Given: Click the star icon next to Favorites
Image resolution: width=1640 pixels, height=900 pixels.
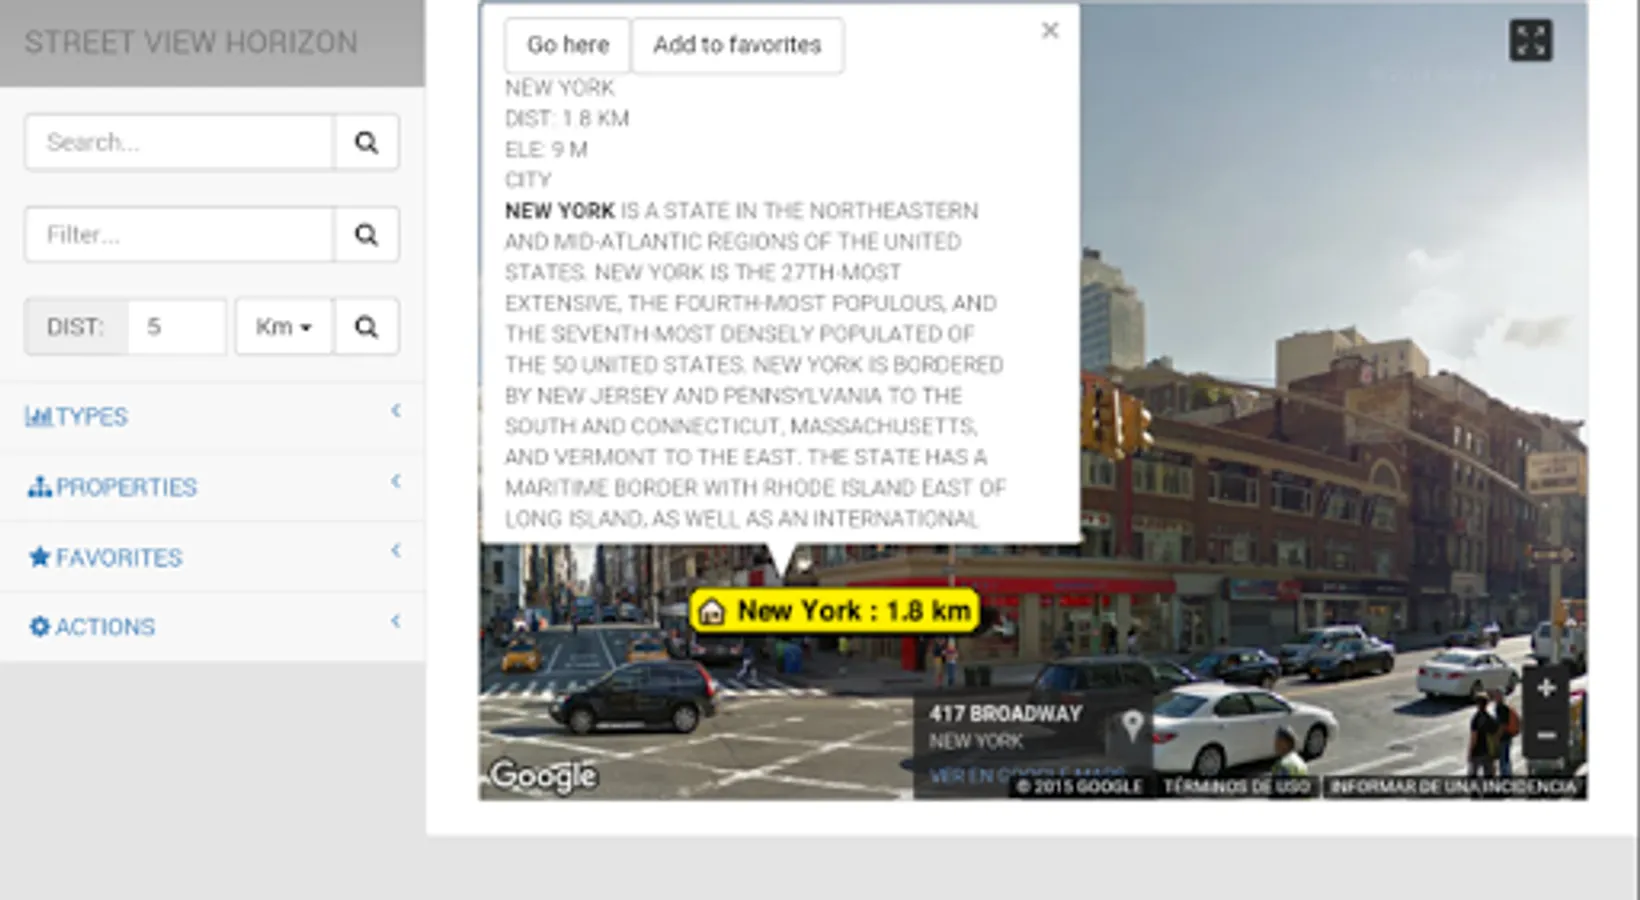Looking at the screenshot, I should coord(40,557).
